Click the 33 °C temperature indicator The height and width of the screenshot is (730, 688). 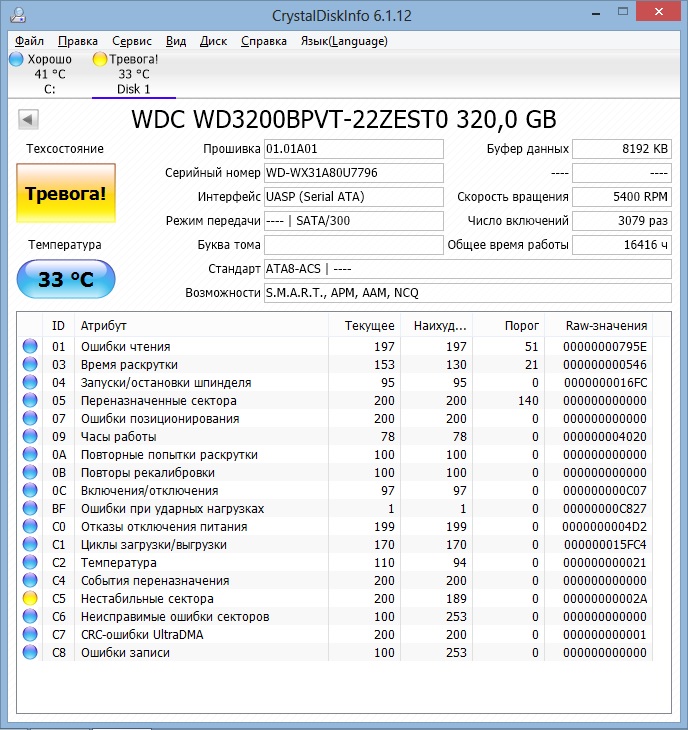point(65,279)
